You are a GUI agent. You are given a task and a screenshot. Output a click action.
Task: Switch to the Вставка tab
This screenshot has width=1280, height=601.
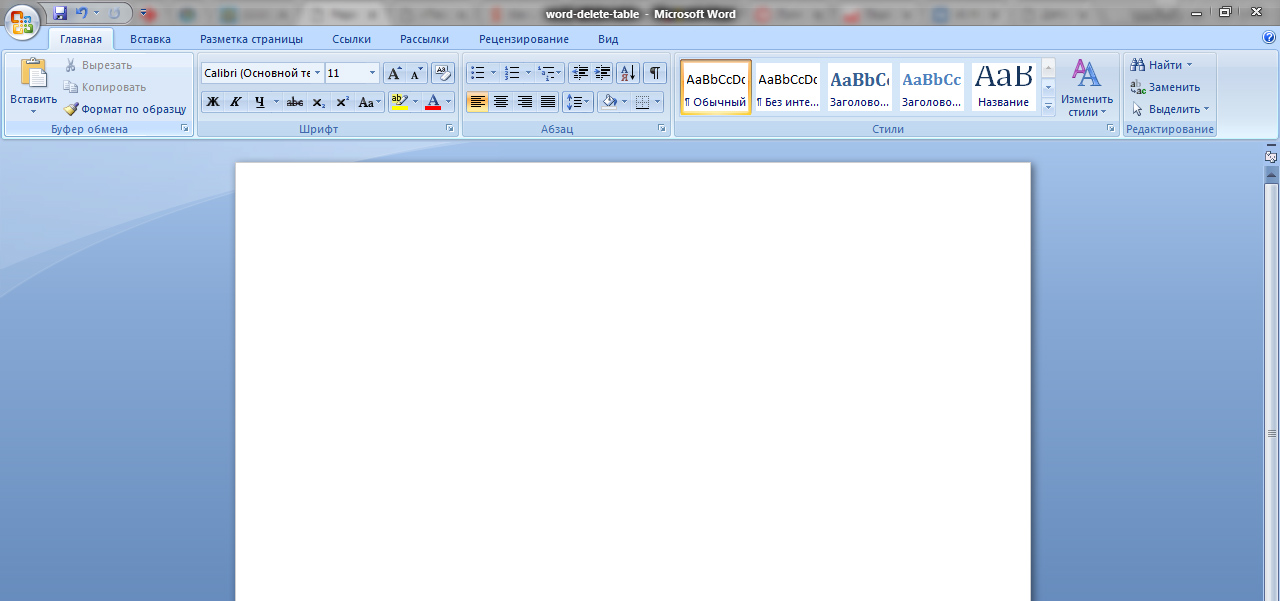pyautogui.click(x=150, y=39)
